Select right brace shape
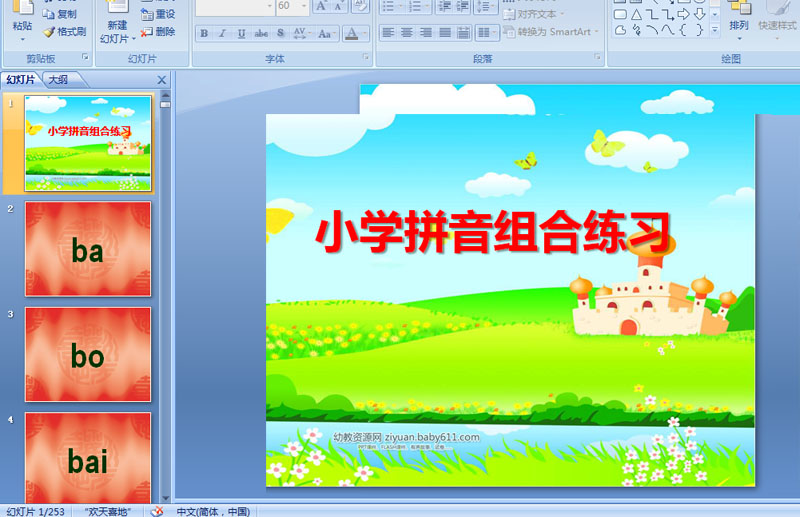 coord(699,31)
